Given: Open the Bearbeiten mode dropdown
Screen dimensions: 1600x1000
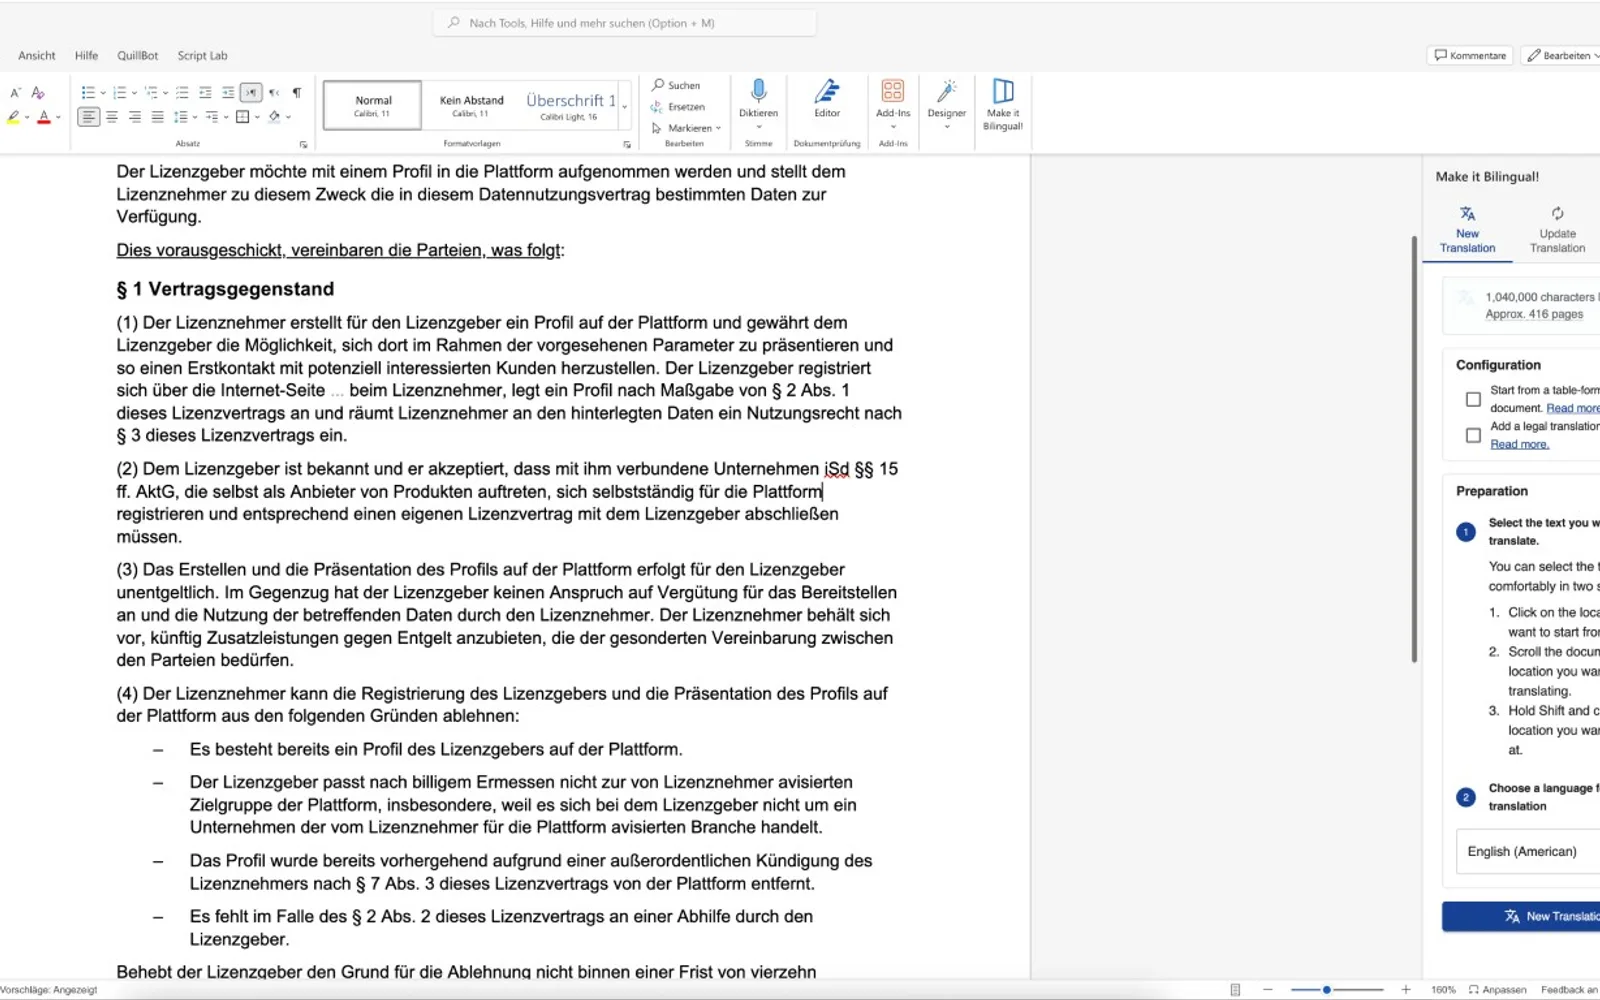Looking at the screenshot, I should pyautogui.click(x=1563, y=55).
